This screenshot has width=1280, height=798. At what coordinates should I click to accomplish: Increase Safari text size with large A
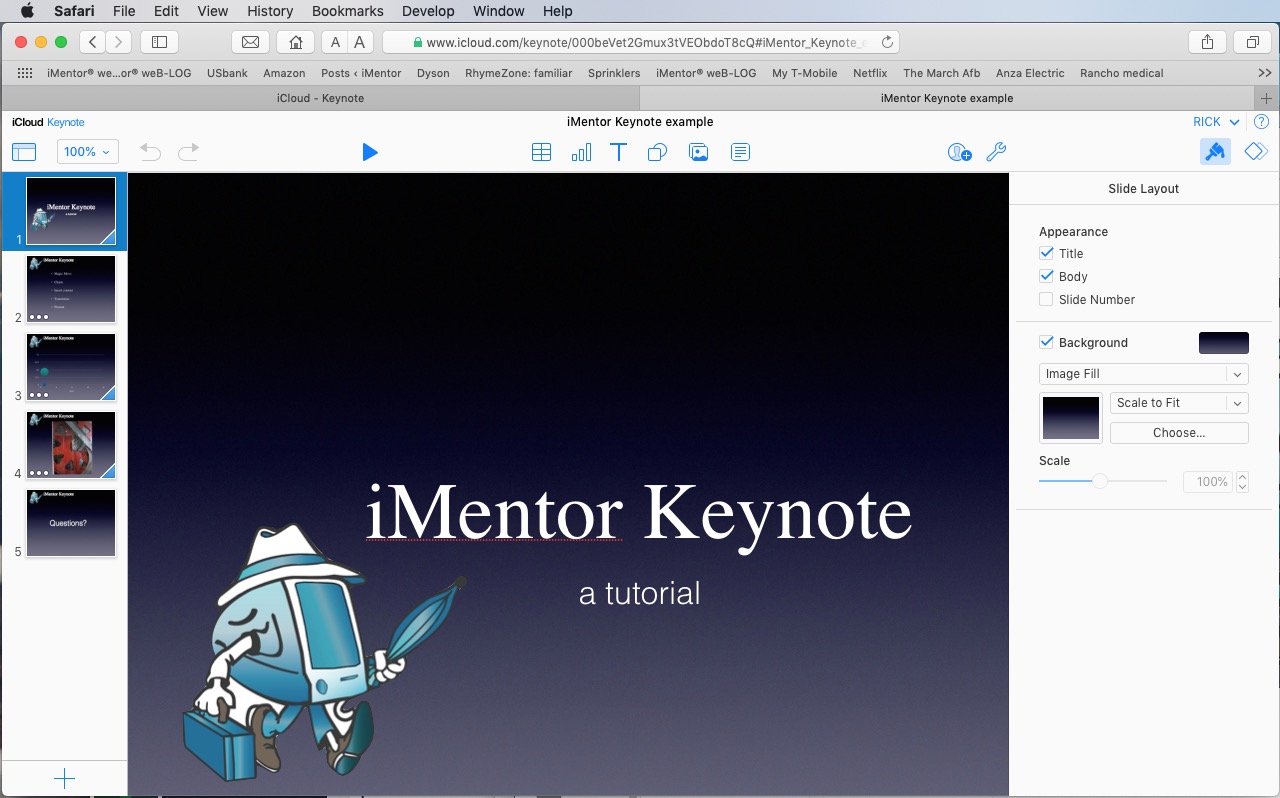click(359, 42)
